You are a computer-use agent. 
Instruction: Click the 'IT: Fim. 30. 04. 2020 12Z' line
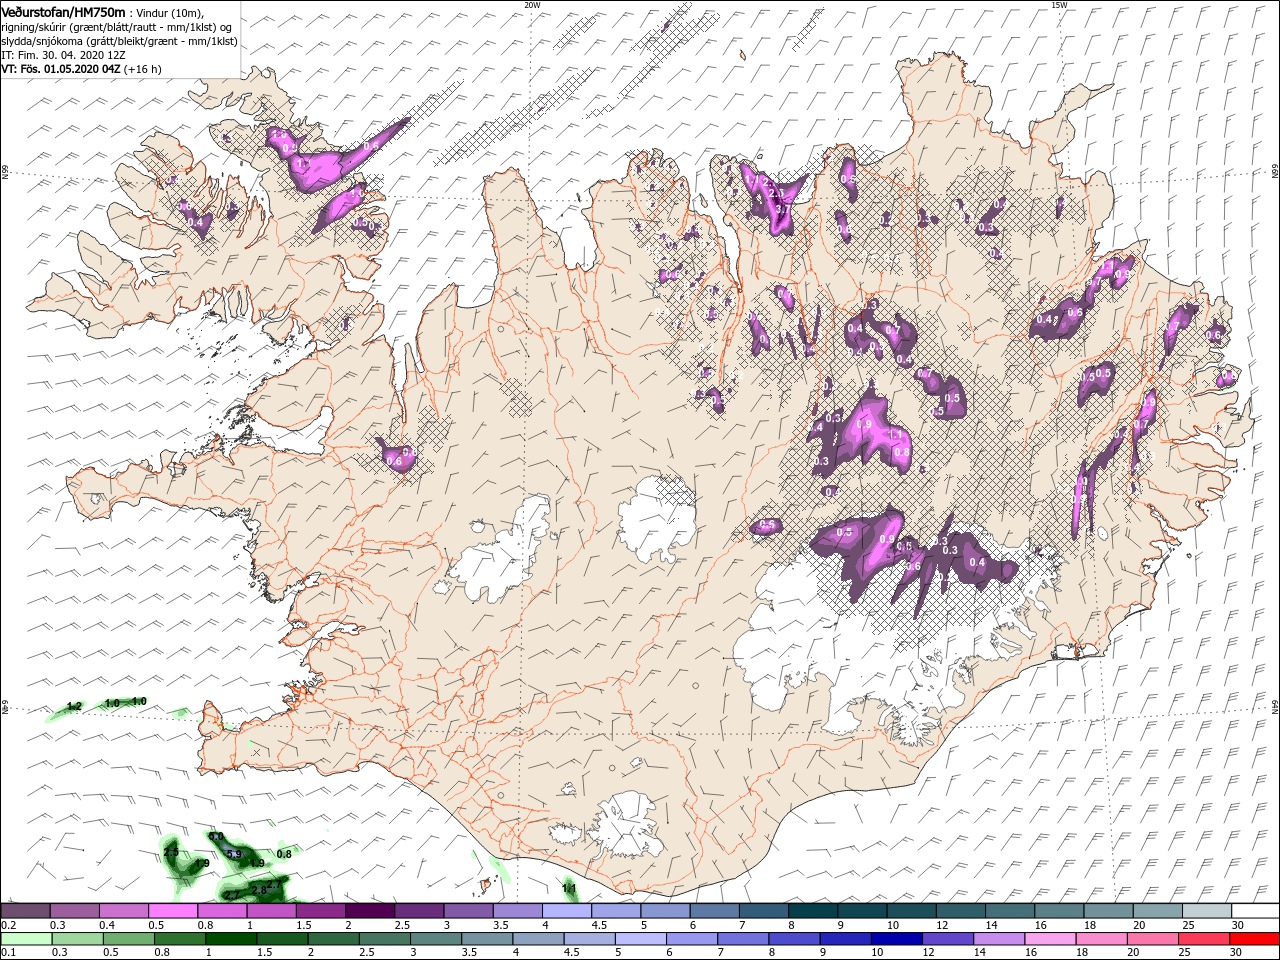coord(62,55)
